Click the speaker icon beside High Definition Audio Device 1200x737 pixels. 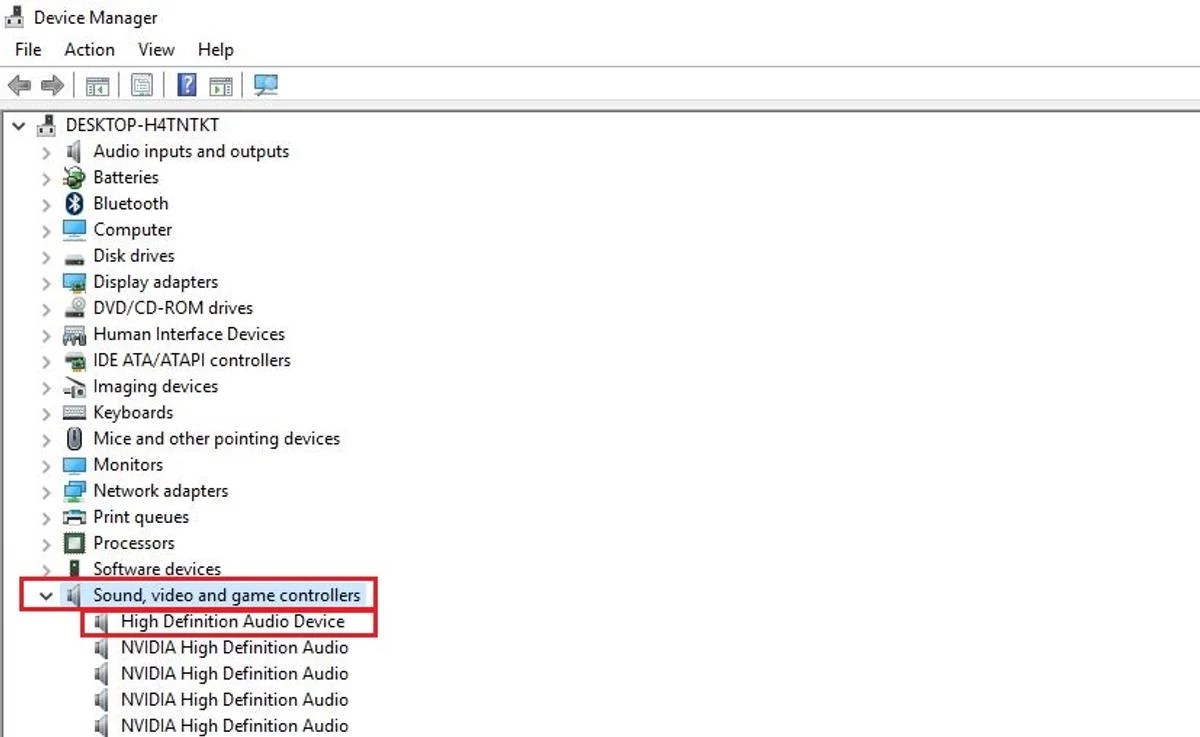click(101, 622)
